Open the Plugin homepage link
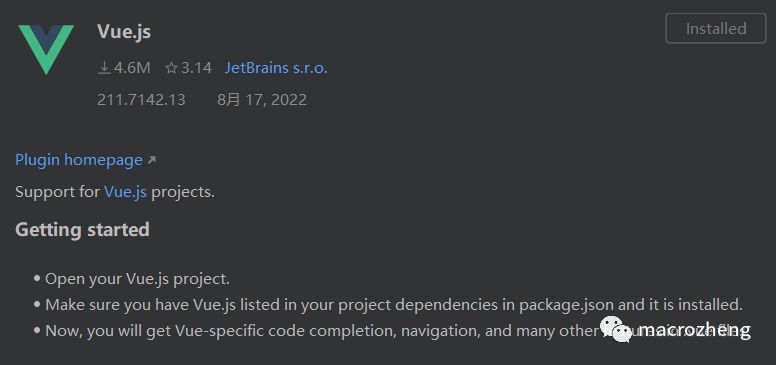The width and height of the screenshot is (776, 365). coord(79,160)
